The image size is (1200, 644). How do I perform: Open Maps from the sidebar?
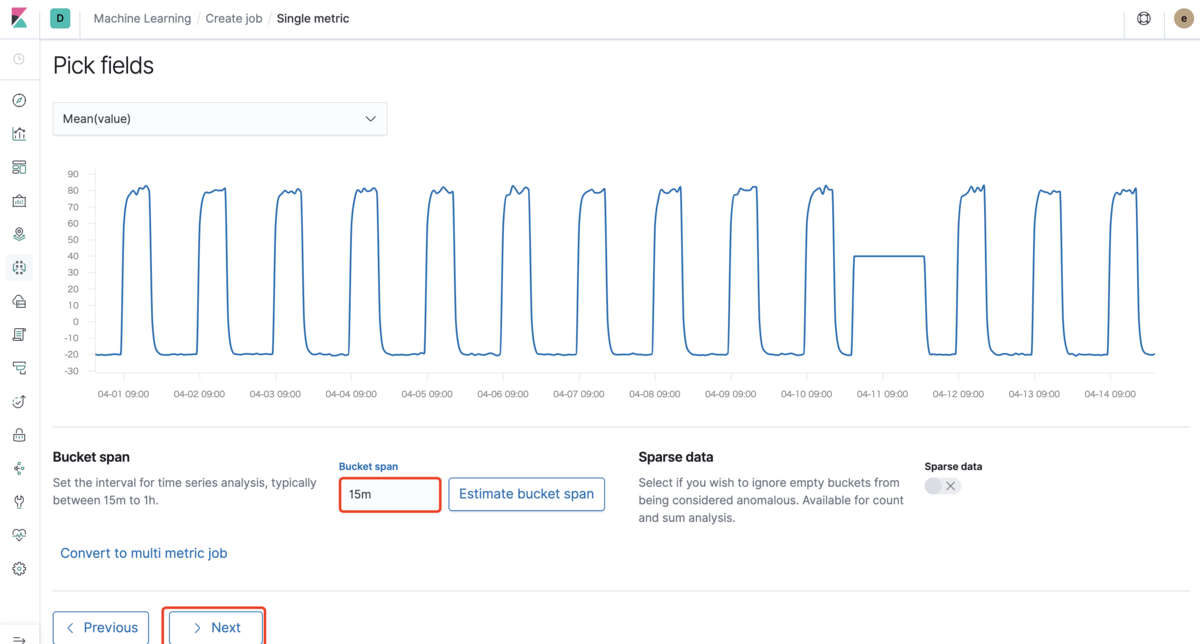pyautogui.click(x=19, y=234)
